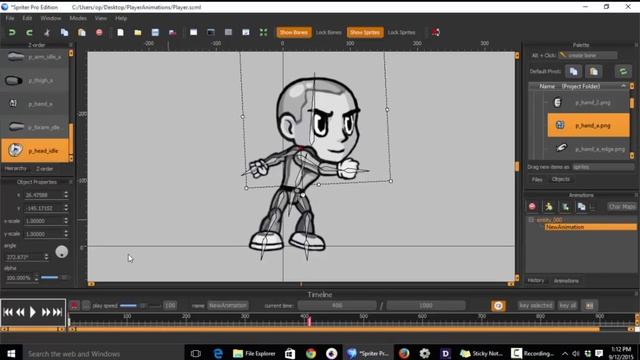Collapse the entity_000 tree node

click(x=531, y=220)
